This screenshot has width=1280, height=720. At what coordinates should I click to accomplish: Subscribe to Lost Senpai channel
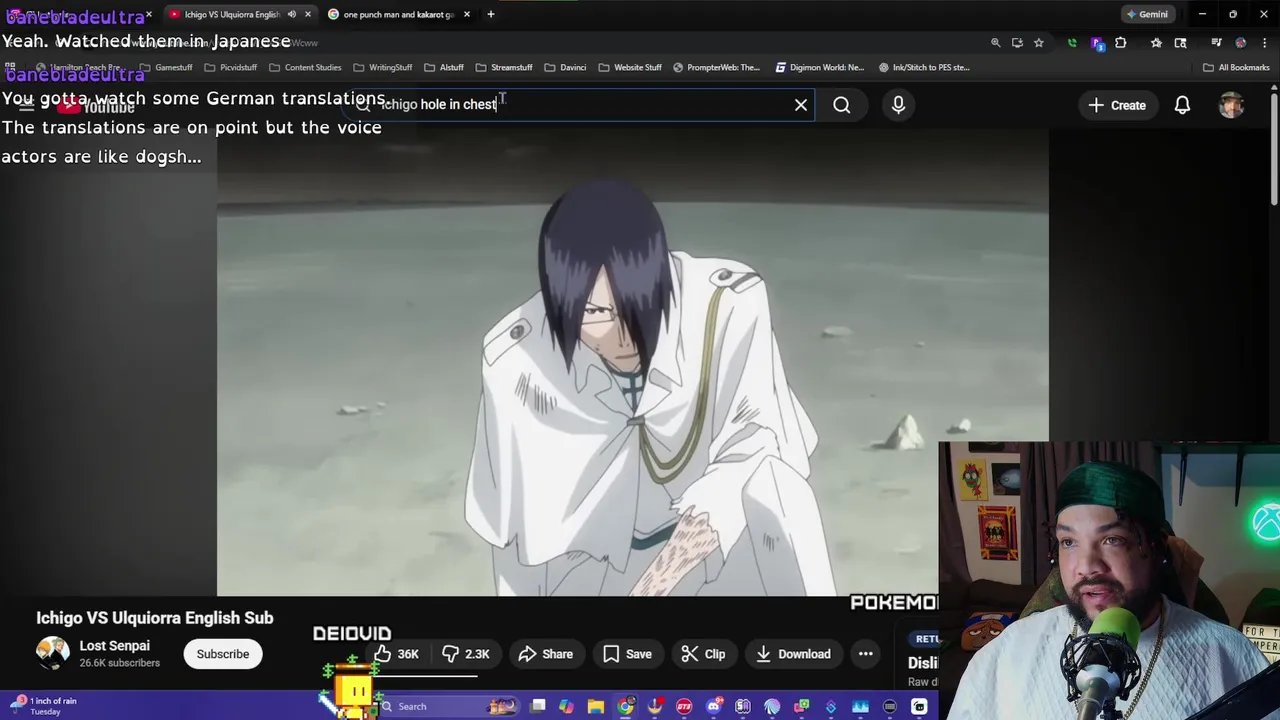coord(223,654)
